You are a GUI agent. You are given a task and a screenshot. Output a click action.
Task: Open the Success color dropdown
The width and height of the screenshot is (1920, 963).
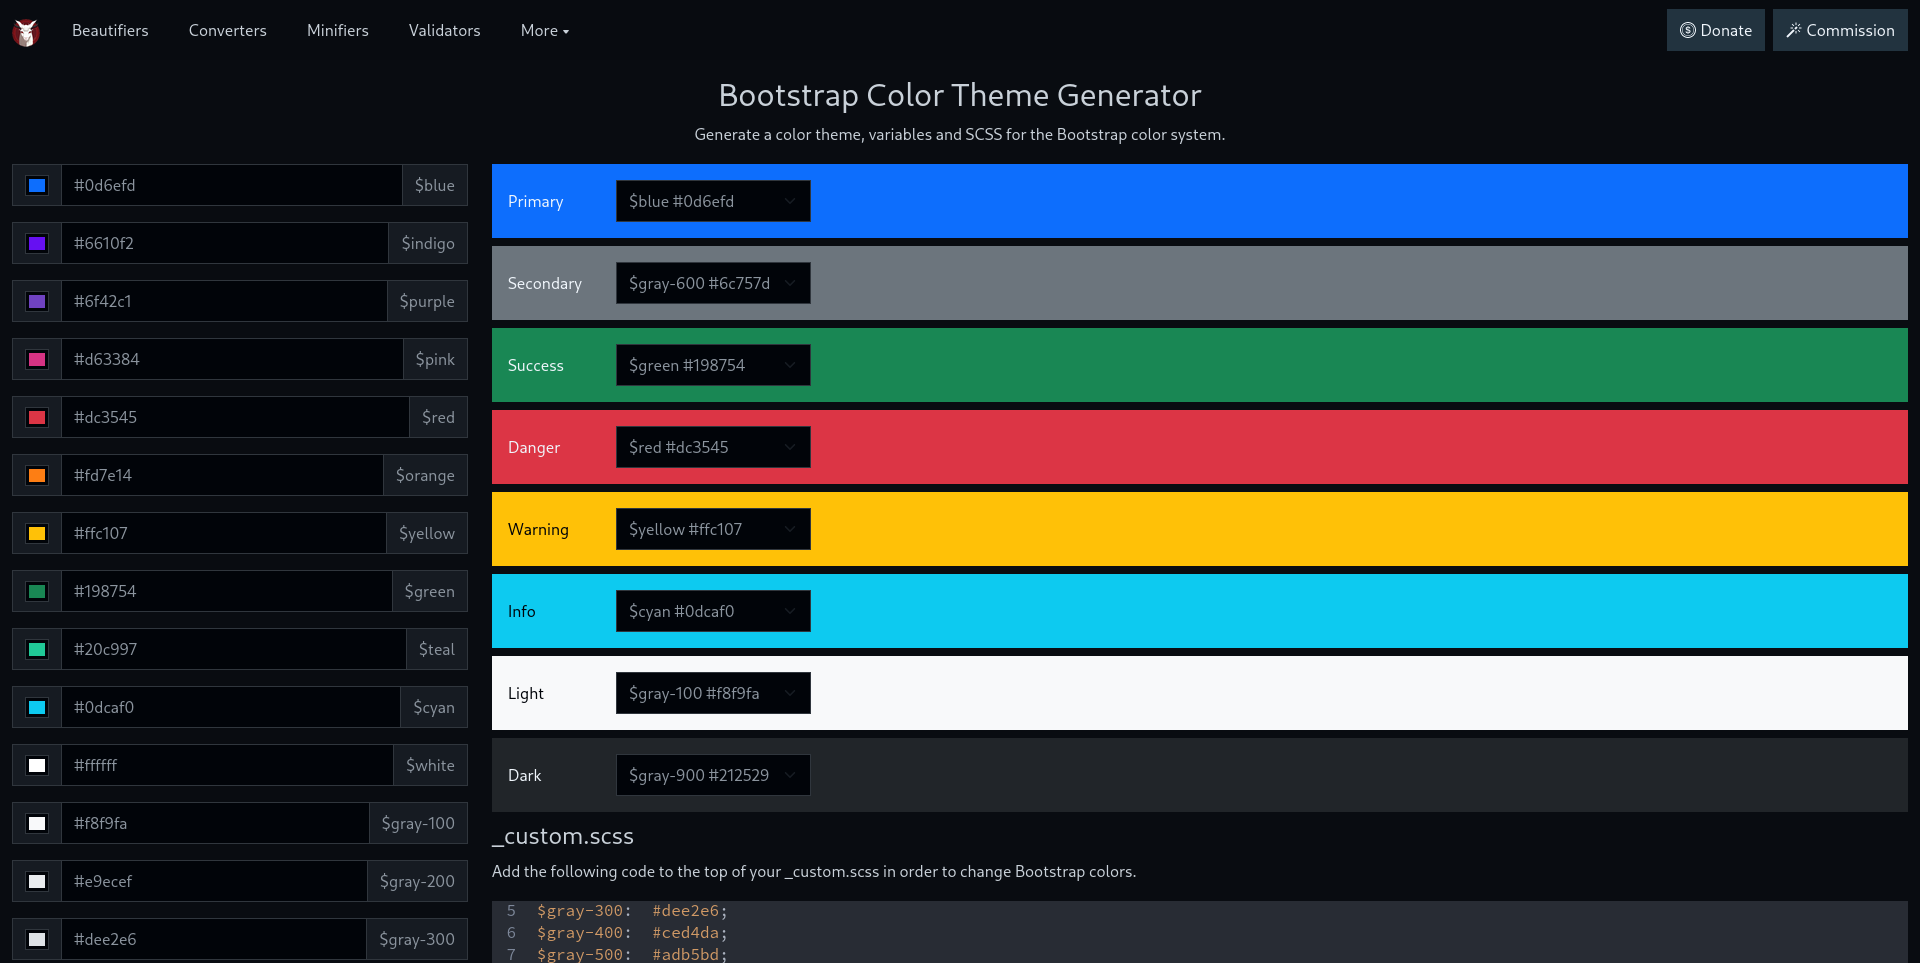point(713,365)
